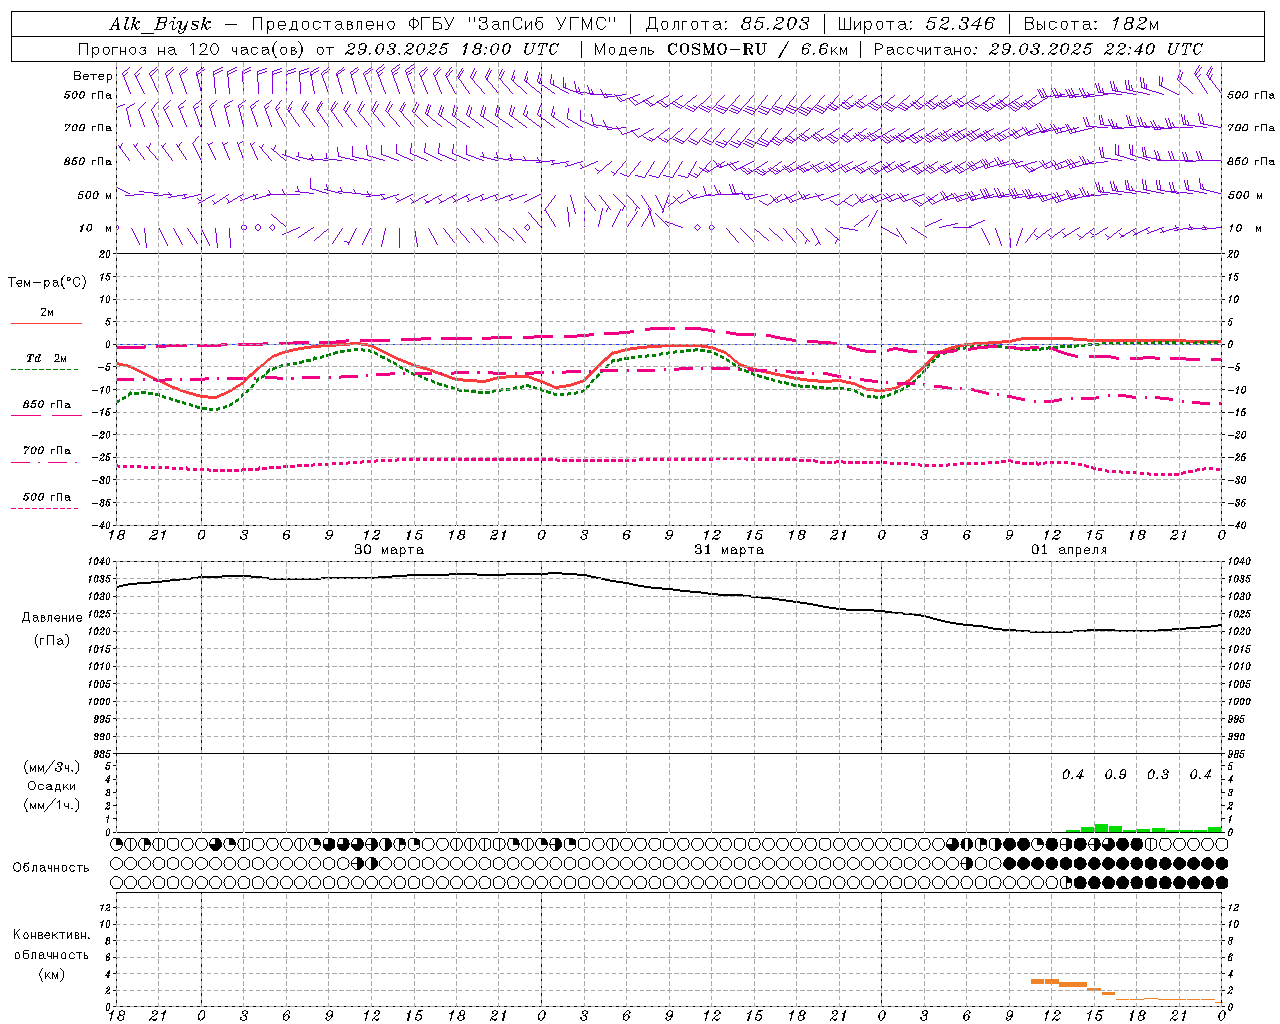Click the red 2м temperature legend line

pyautogui.click(x=46, y=323)
